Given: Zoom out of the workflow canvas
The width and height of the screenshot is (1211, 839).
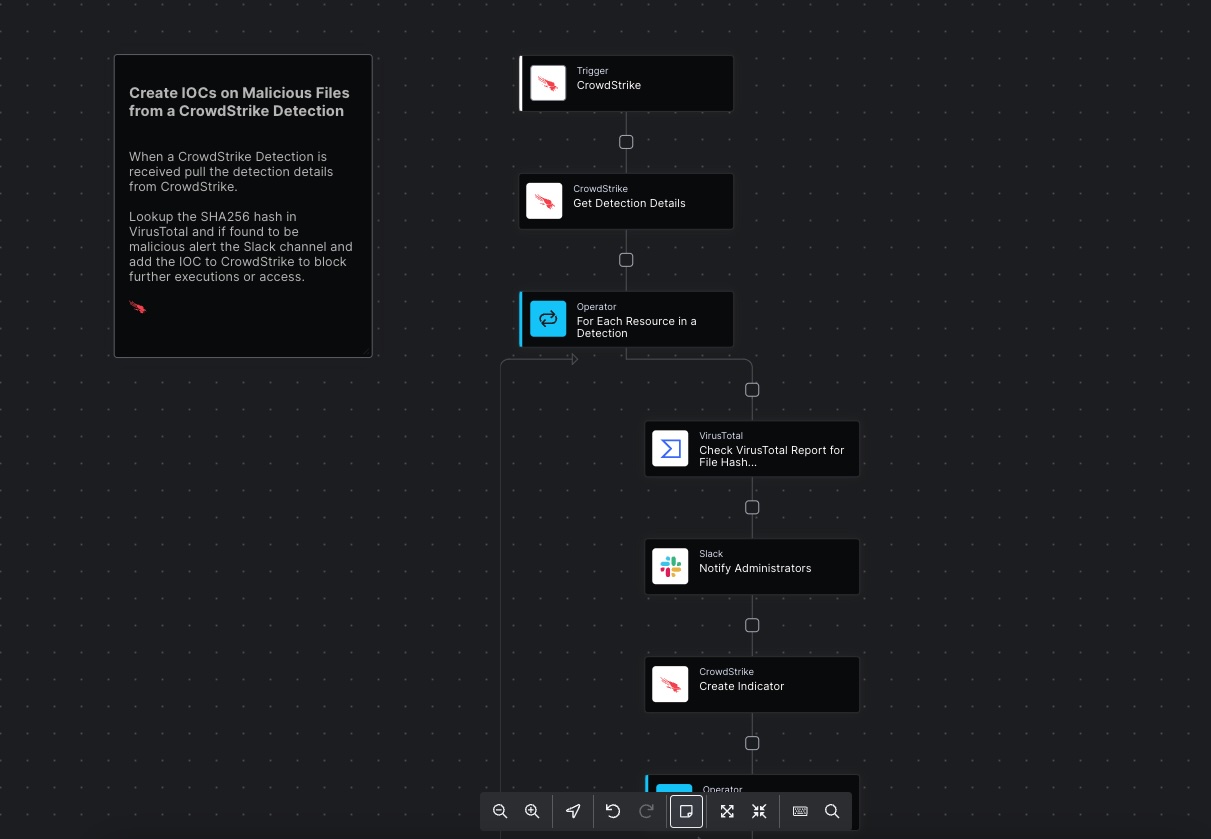Looking at the screenshot, I should tap(500, 811).
